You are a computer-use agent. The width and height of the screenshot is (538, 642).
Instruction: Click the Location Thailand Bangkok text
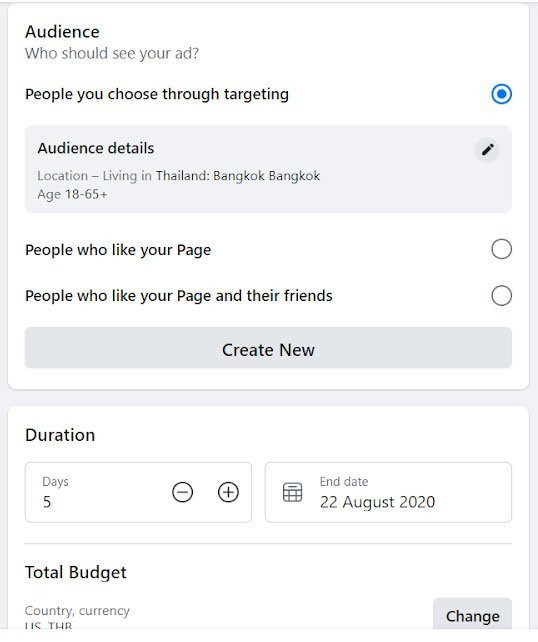pos(179,176)
